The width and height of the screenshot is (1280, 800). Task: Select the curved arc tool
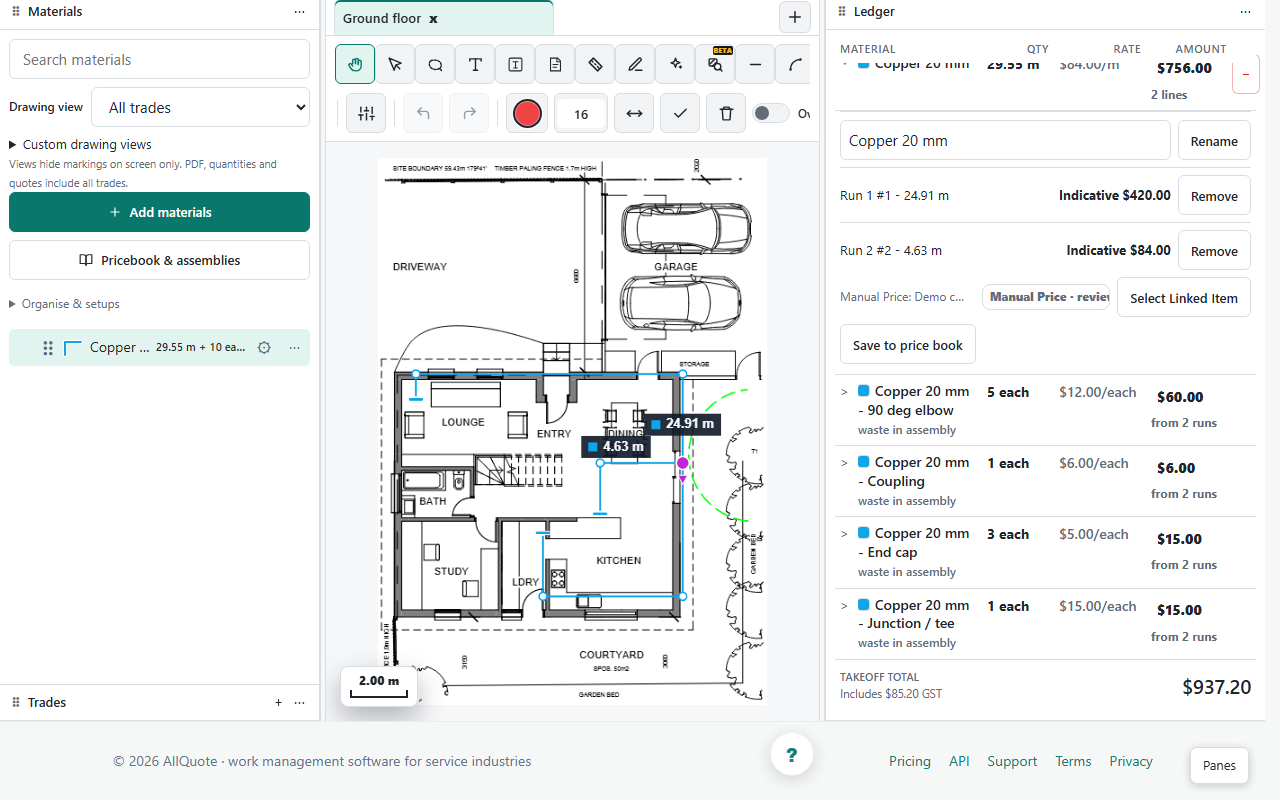point(794,64)
